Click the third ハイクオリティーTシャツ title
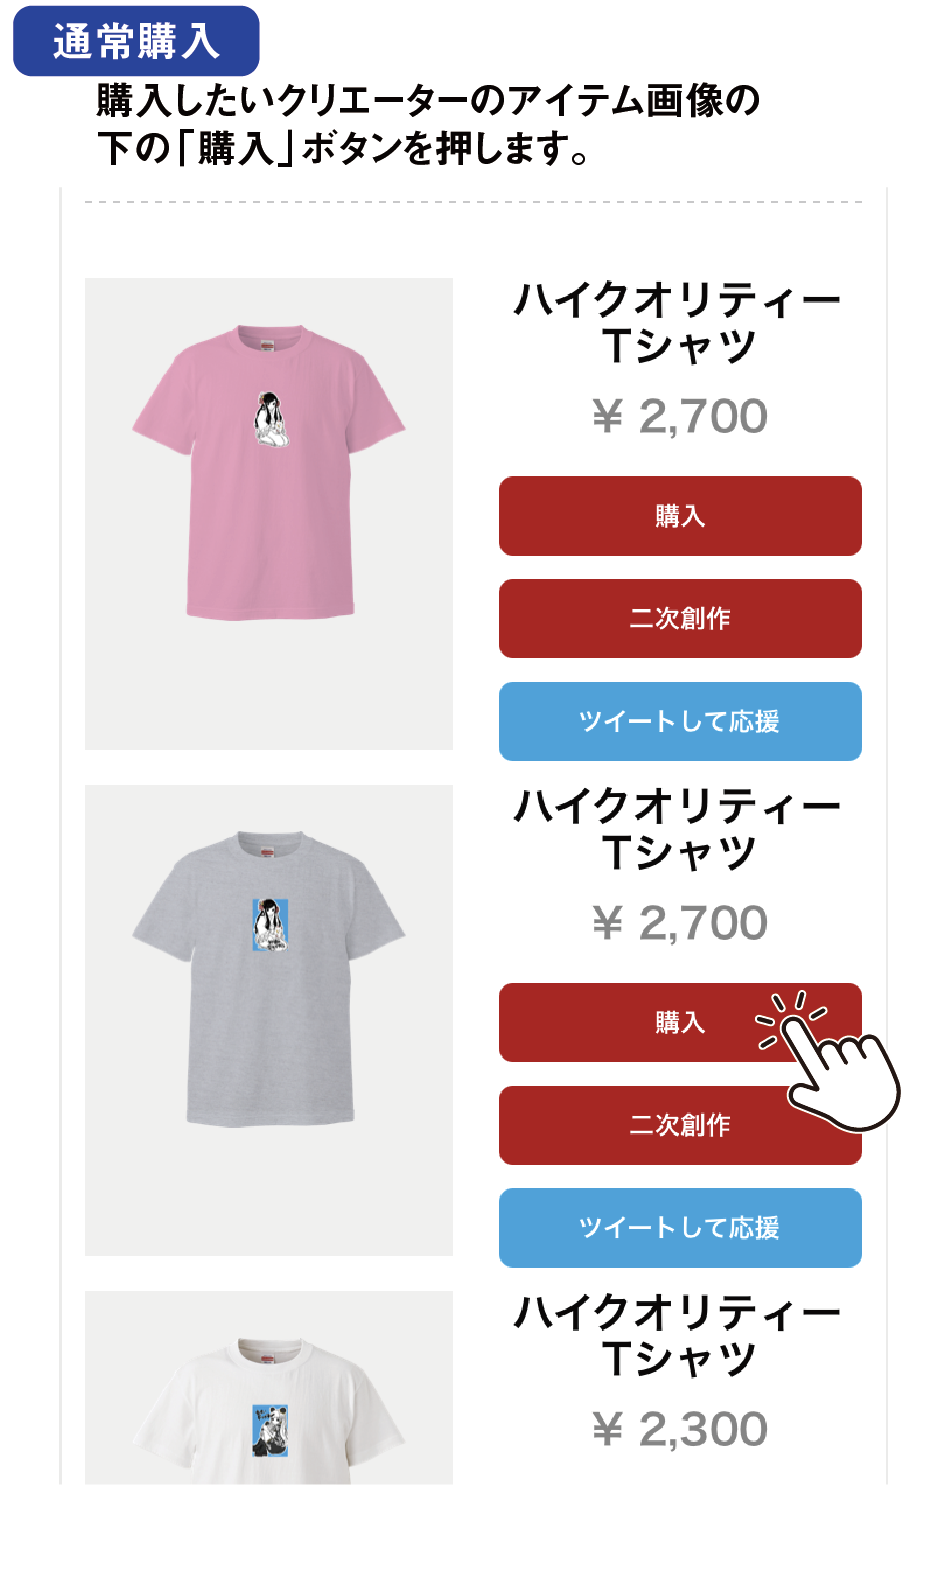The width and height of the screenshot is (939, 1578). click(679, 1334)
